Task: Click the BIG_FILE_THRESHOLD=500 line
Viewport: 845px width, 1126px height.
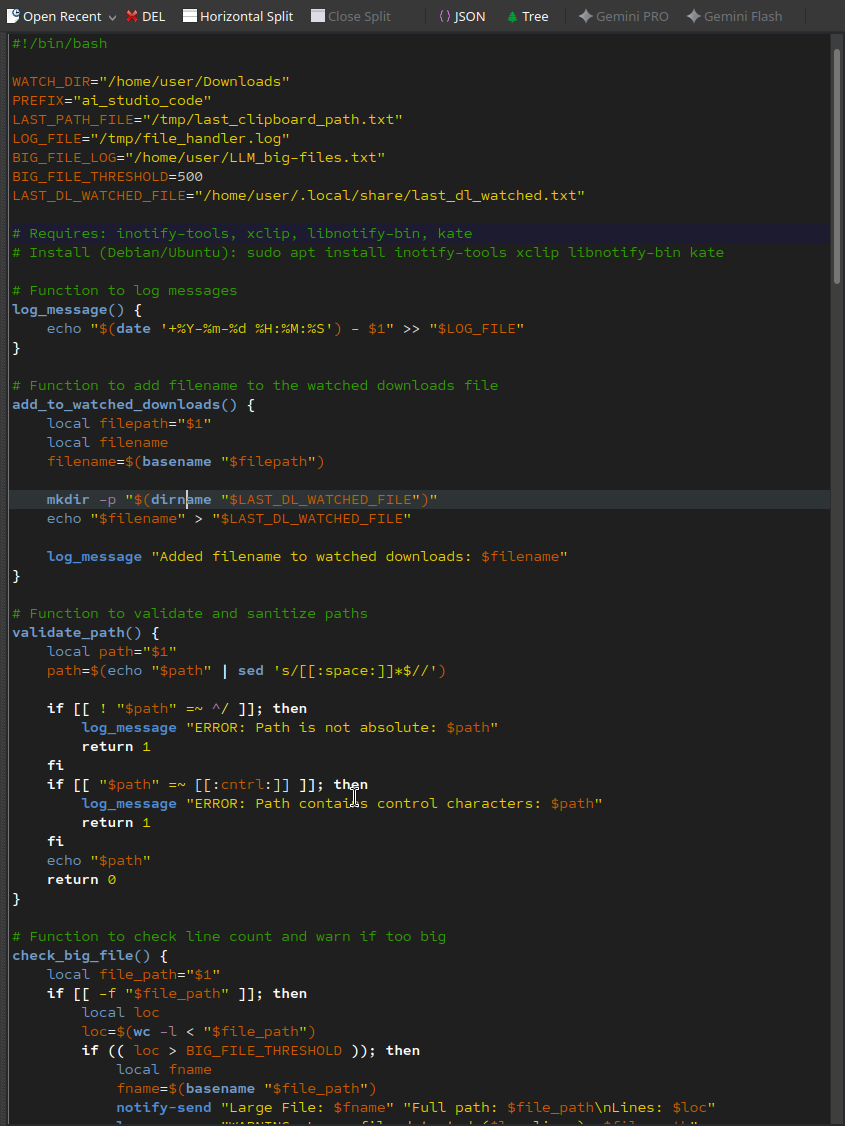Action: (x=108, y=177)
